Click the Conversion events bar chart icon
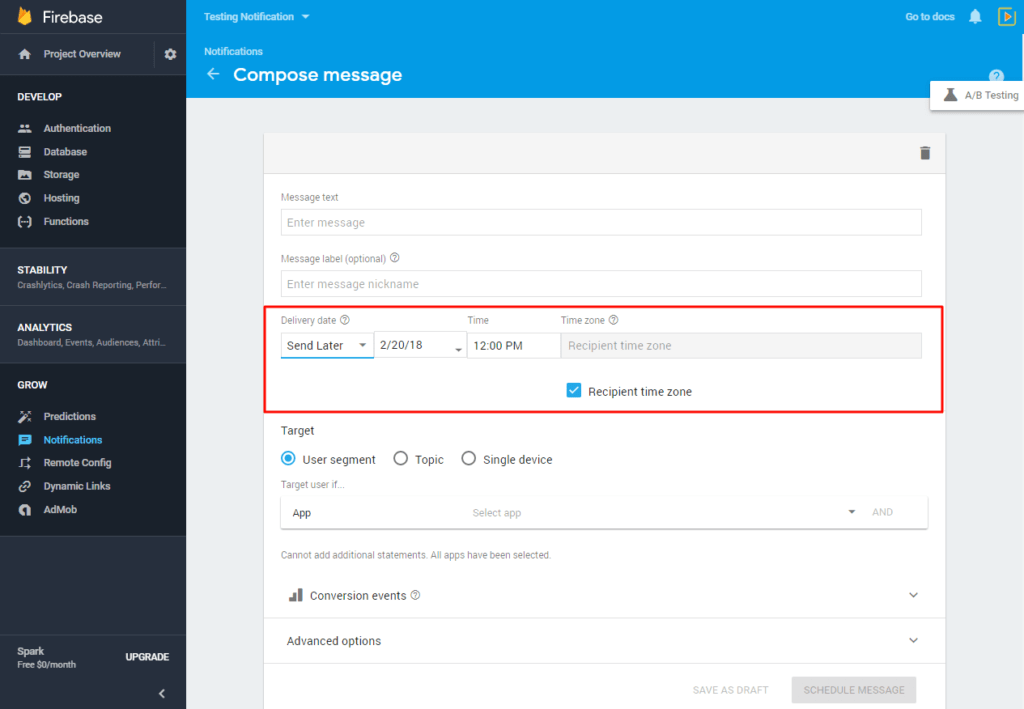 tap(296, 595)
